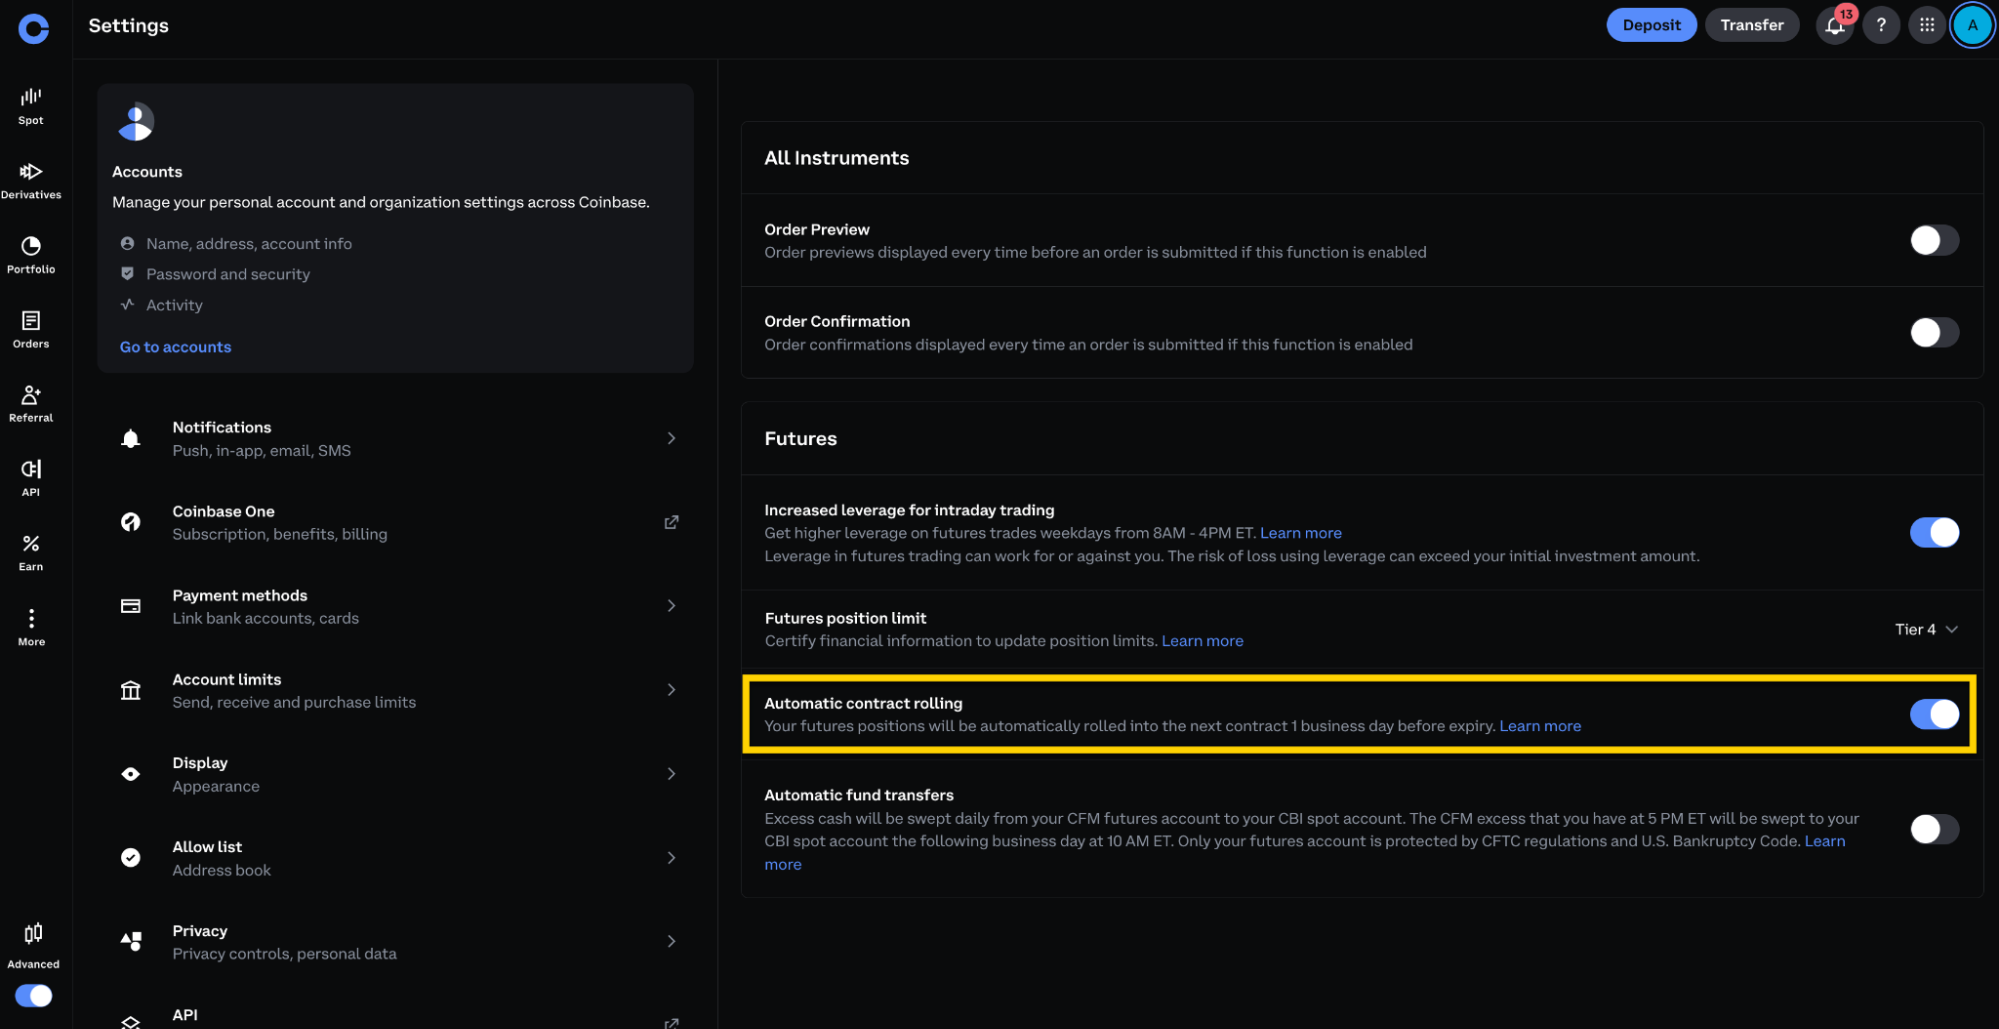Viewport: 1999px width, 1029px height.
Task: Enable Automatic fund transfers toggle
Action: [1934, 829]
